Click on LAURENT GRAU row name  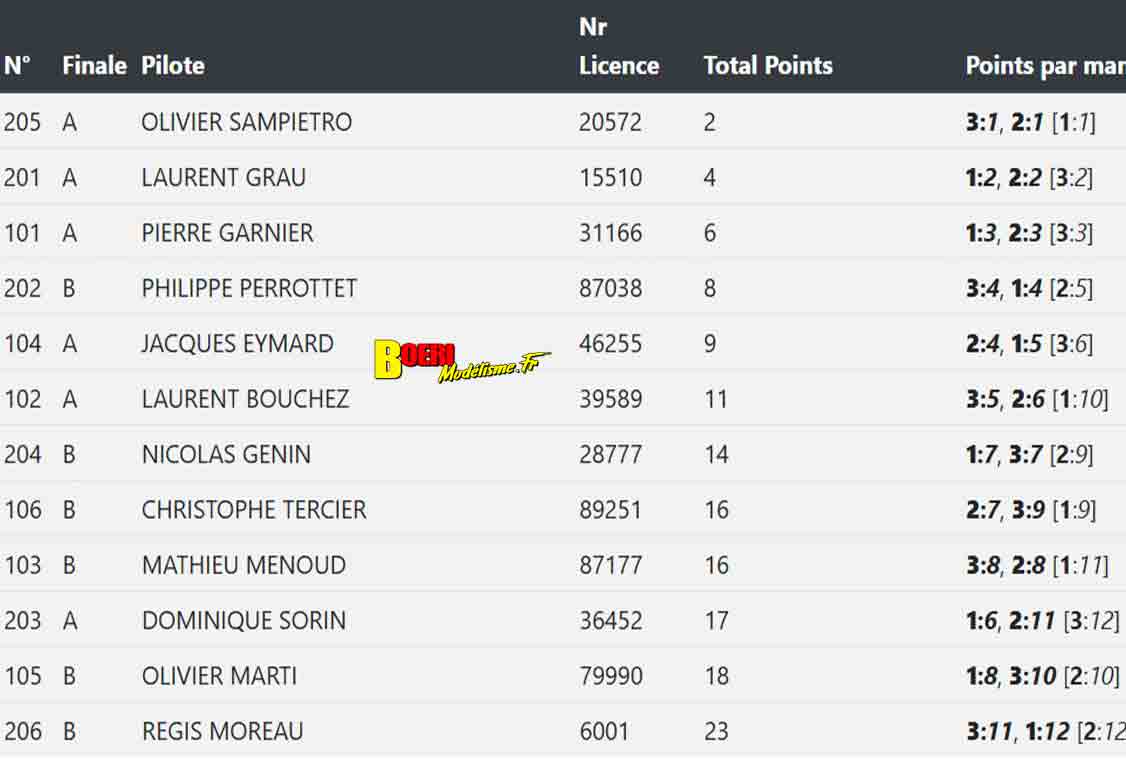pos(223,177)
